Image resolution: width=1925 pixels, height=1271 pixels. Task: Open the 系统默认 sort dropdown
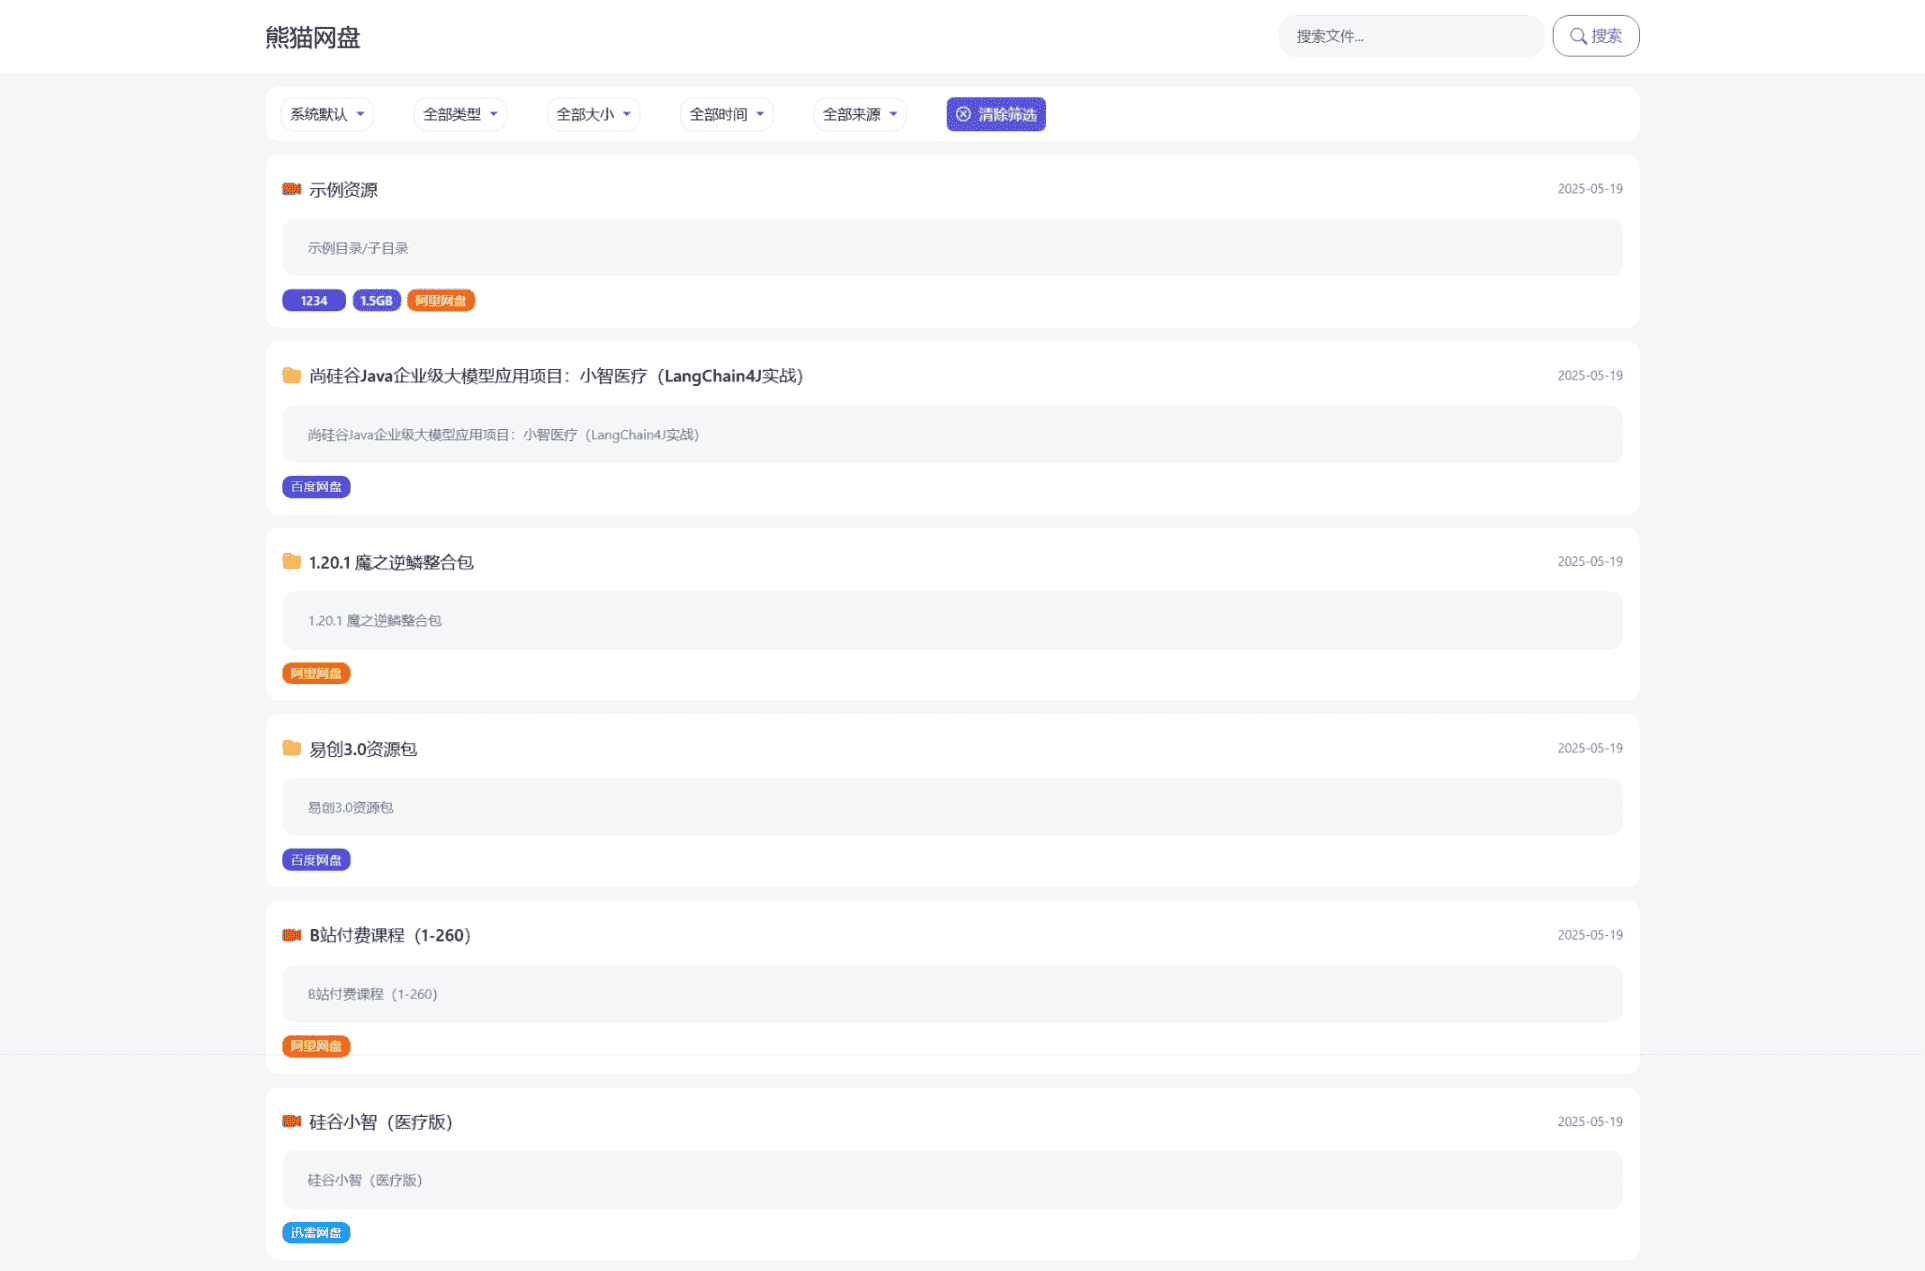[x=327, y=115]
